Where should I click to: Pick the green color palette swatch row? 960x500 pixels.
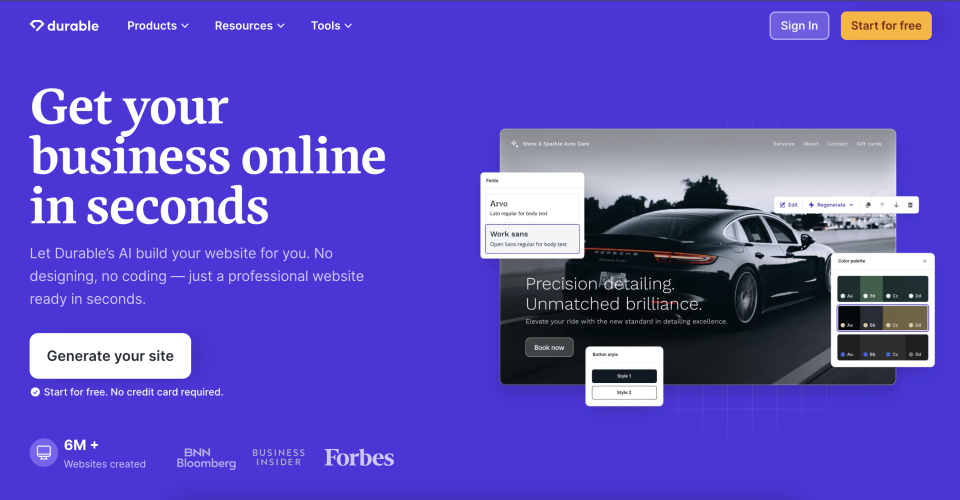(x=882, y=288)
